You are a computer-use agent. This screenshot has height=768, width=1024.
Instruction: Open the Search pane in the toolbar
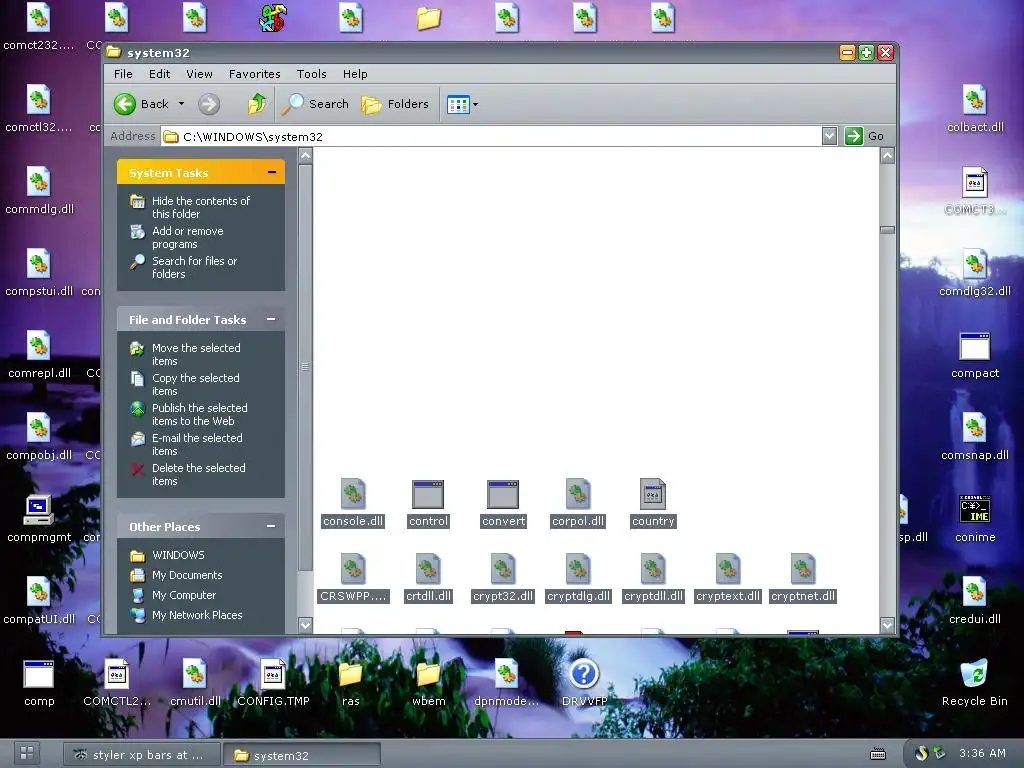point(315,104)
